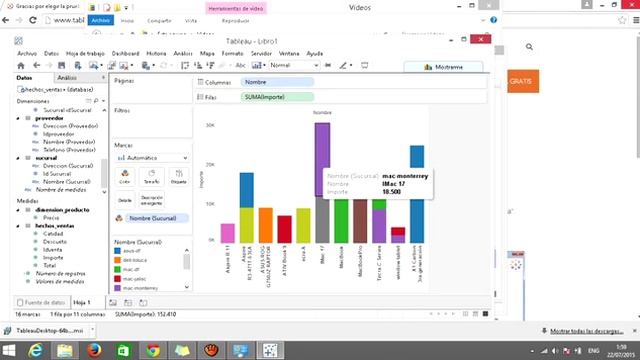Click the blue asus-df legend swatch
The width and height of the screenshot is (640, 360).
(x=118, y=251)
